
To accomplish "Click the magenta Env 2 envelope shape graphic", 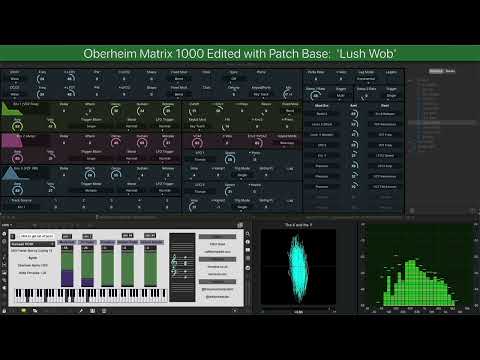I will 11,141.
